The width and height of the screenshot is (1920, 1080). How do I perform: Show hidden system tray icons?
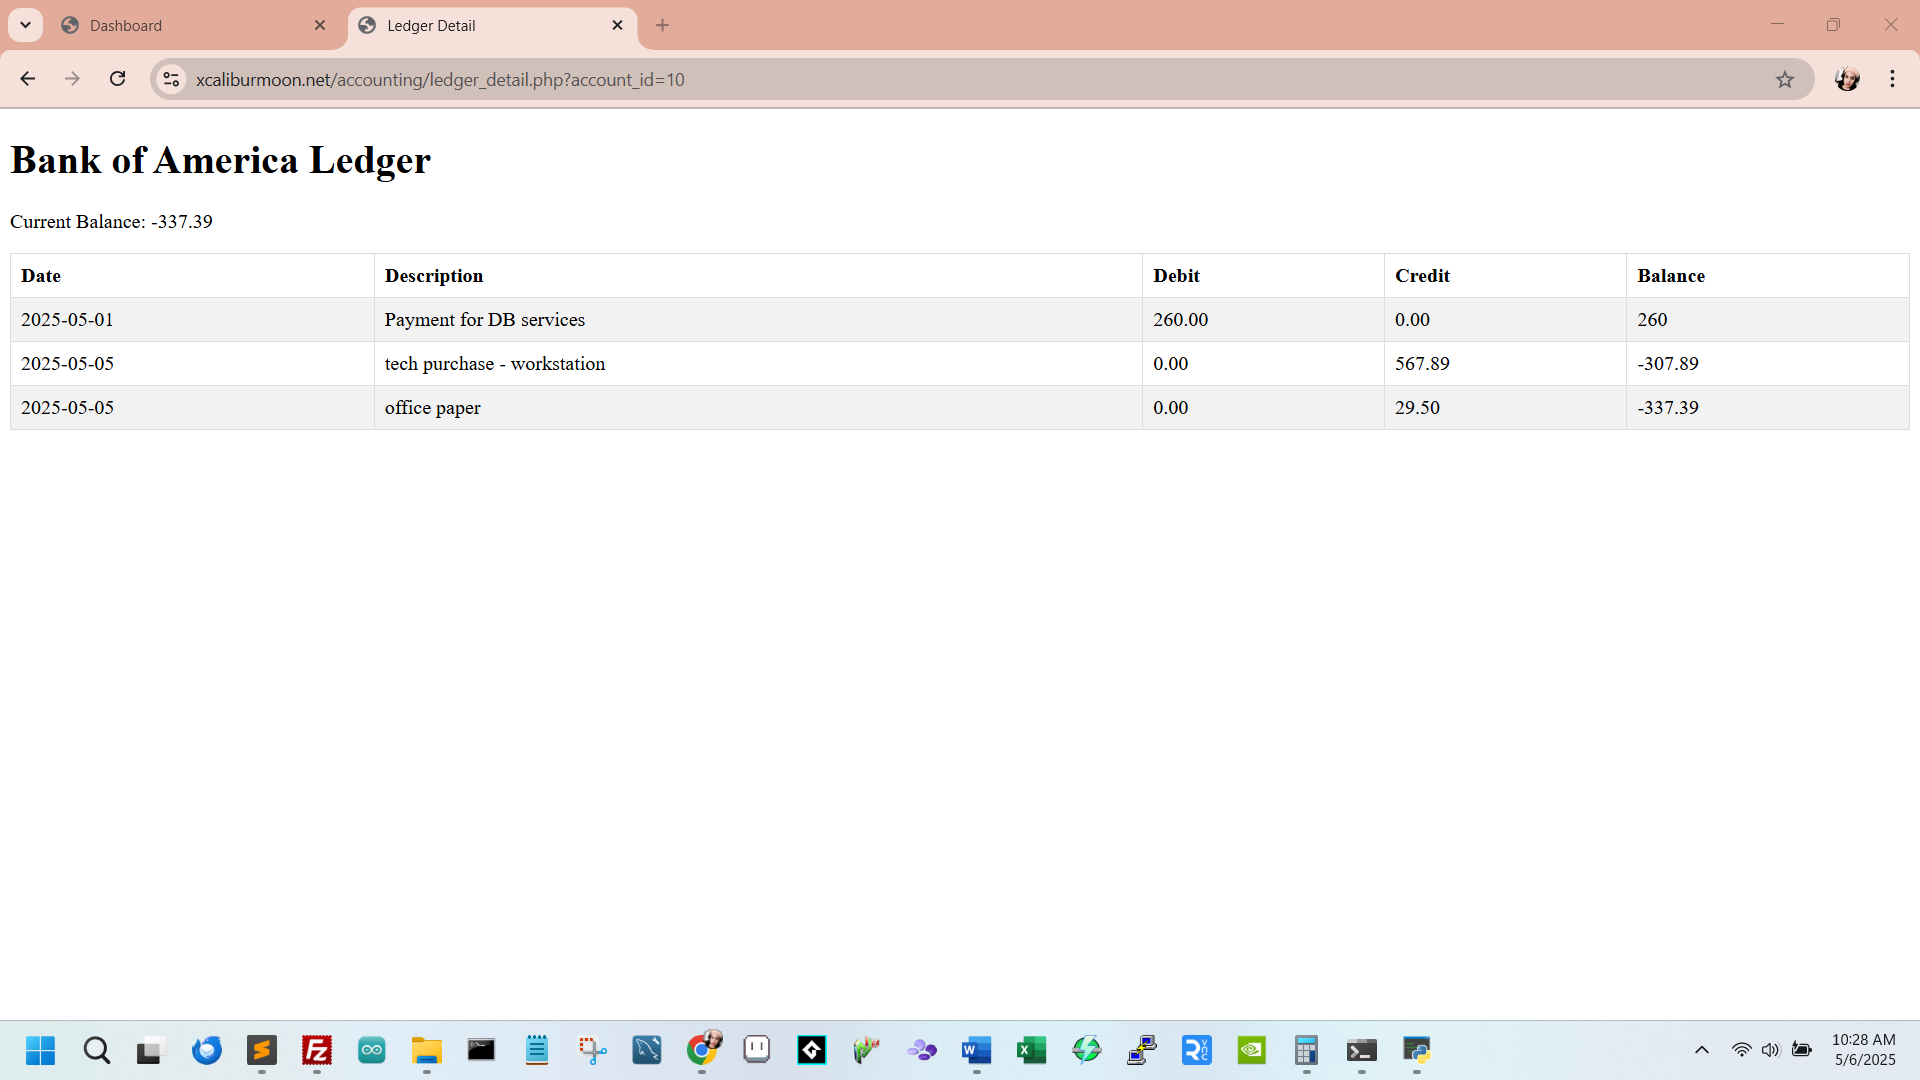(1702, 1050)
